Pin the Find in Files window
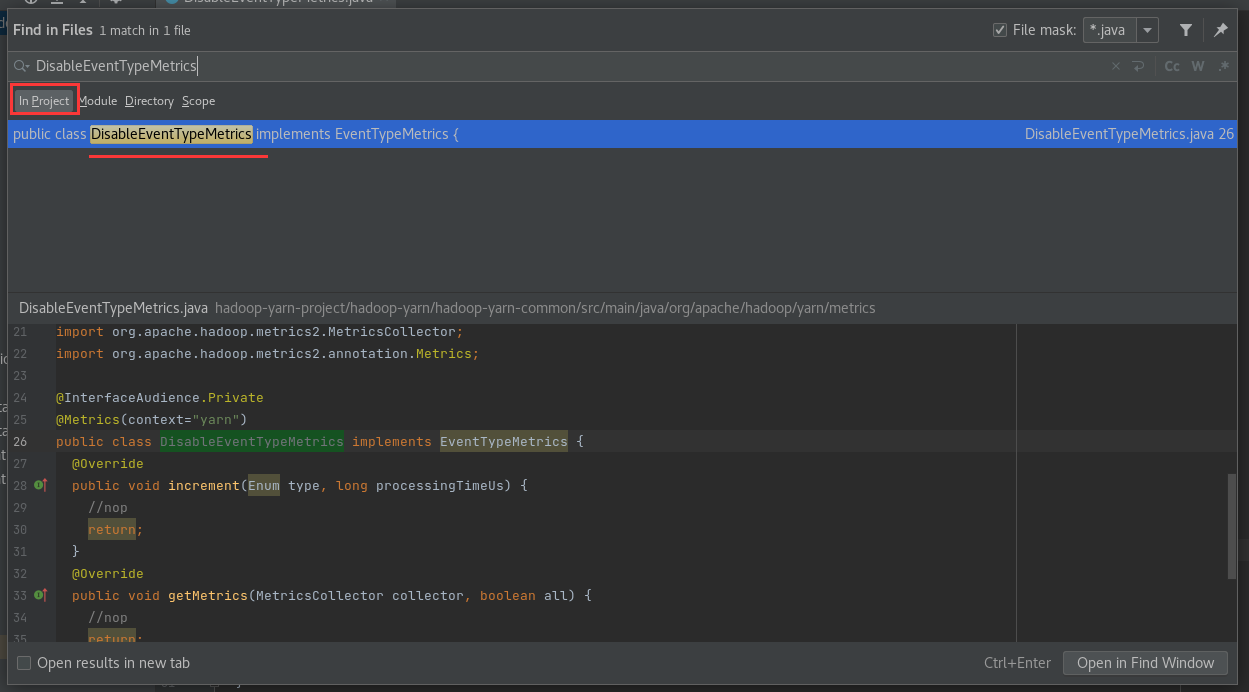 click(x=1221, y=30)
